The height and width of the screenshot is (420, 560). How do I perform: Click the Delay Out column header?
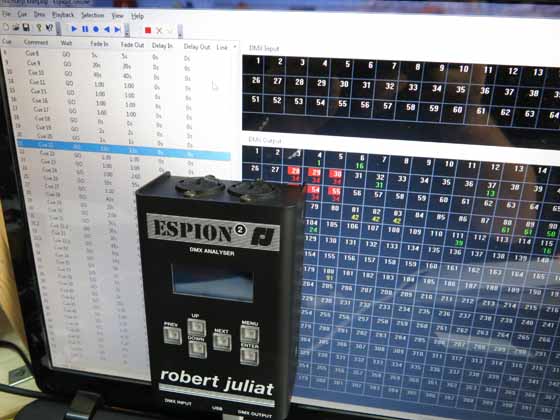pos(197,47)
